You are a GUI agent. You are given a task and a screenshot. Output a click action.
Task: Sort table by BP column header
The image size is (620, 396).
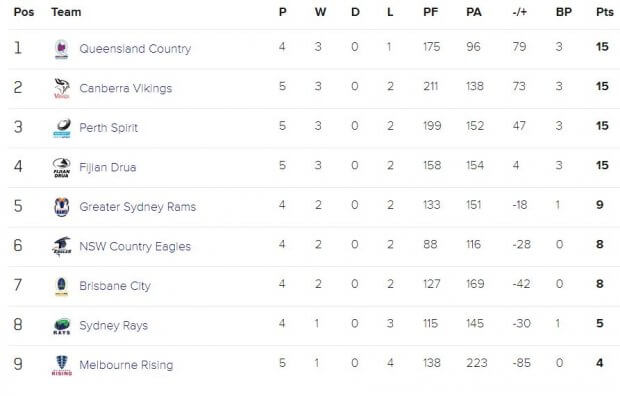click(x=563, y=12)
